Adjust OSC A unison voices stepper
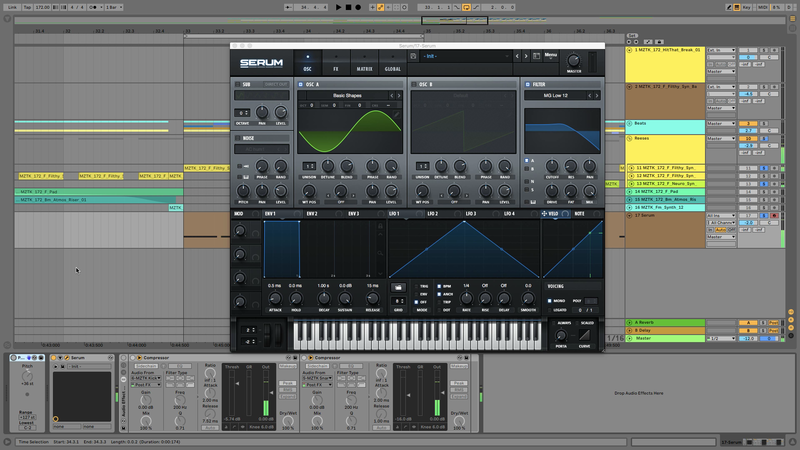This screenshot has height=450, width=800. tap(309, 166)
